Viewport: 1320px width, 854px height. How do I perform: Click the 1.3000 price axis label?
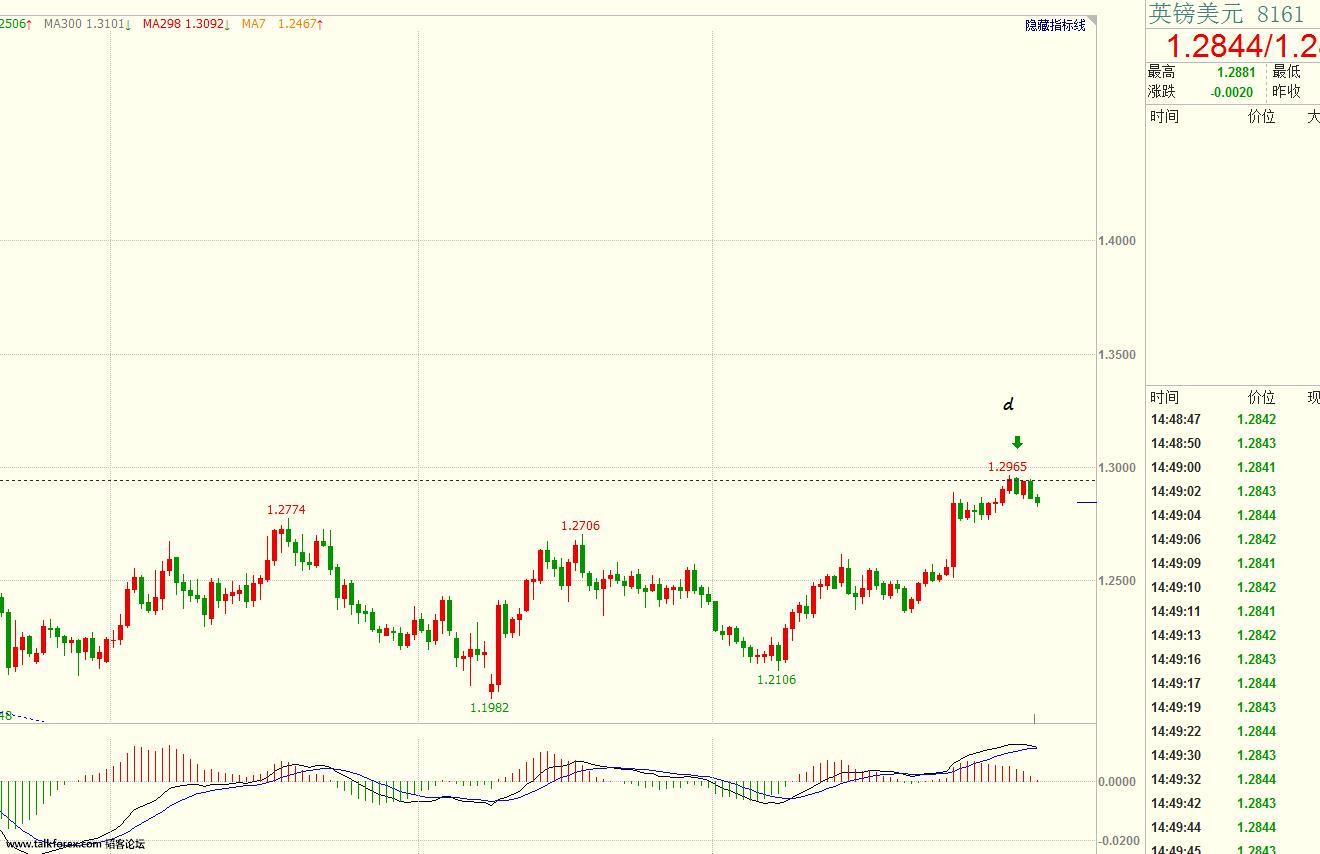pos(1117,467)
